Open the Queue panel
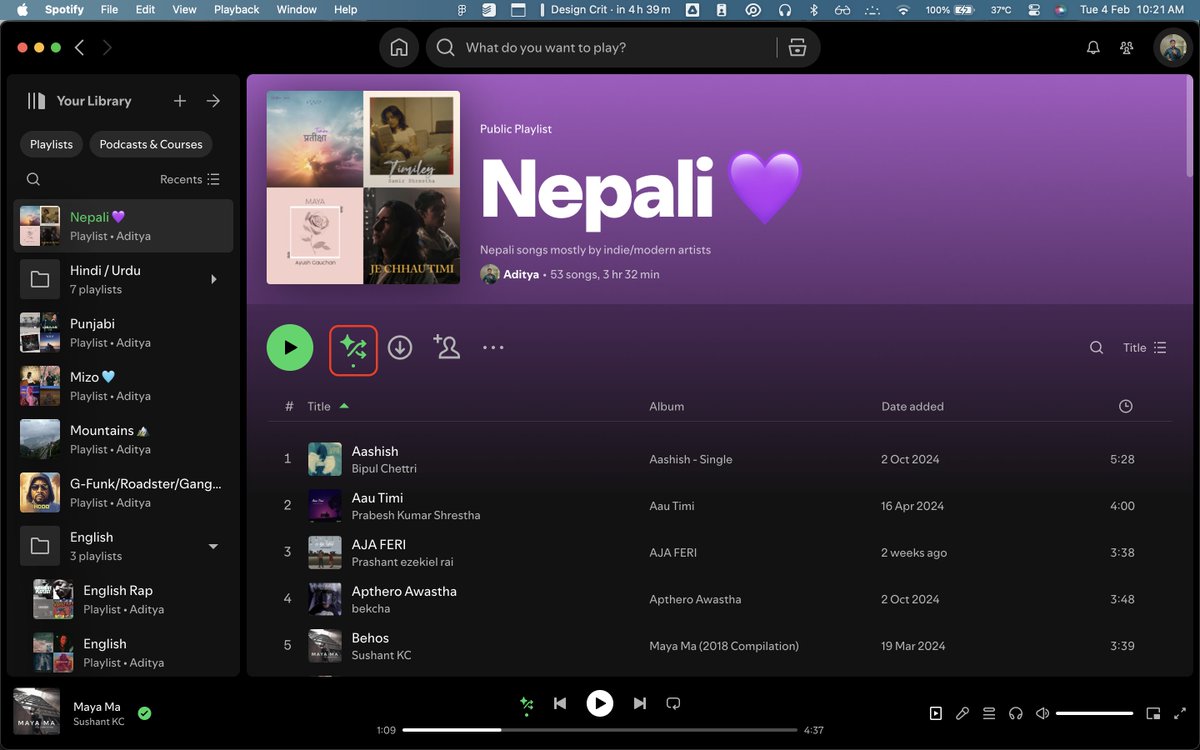This screenshot has width=1200, height=750. click(x=988, y=713)
